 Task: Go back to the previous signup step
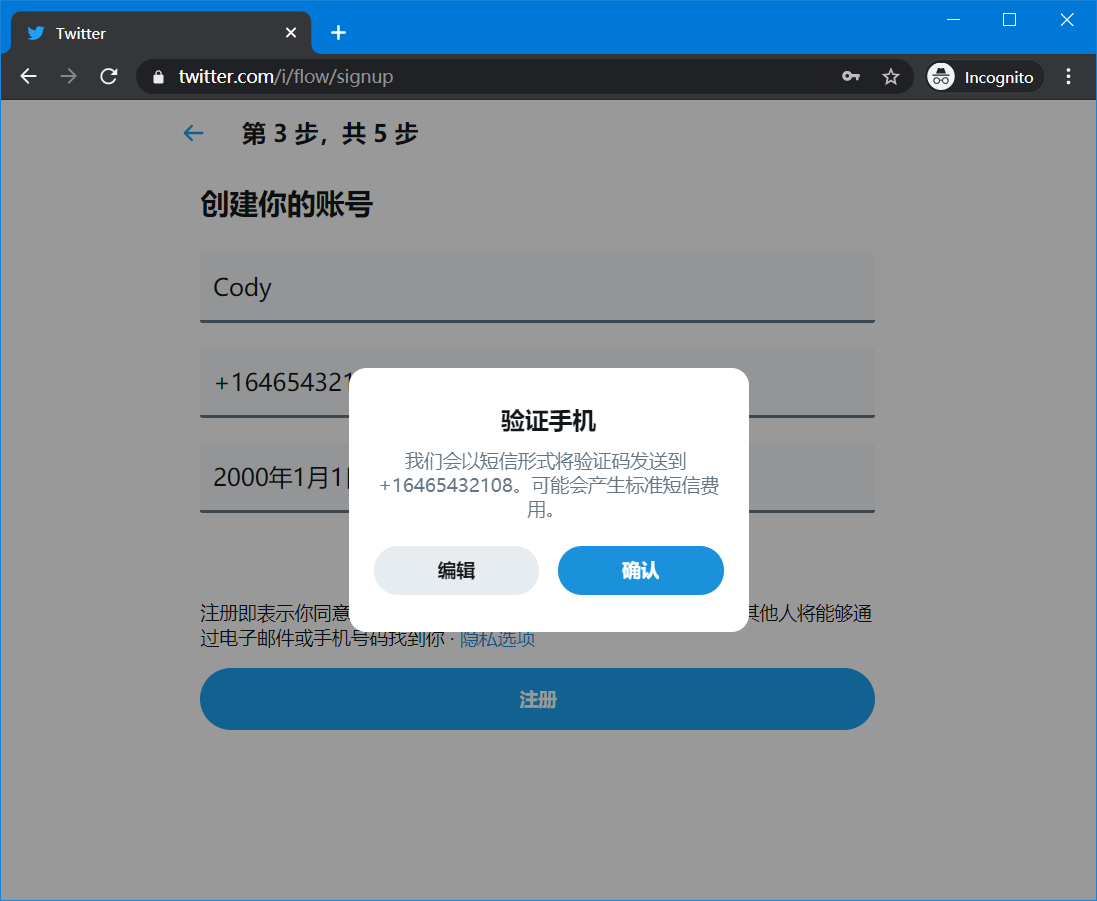pyautogui.click(x=193, y=133)
